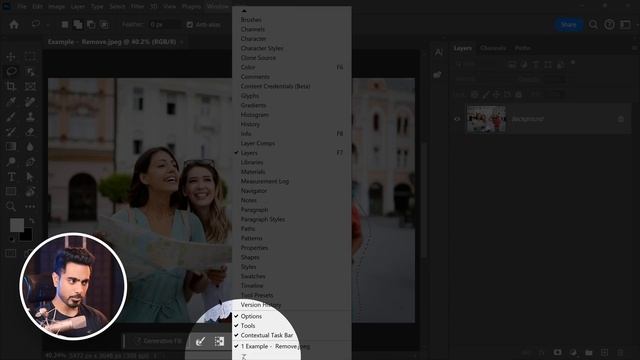Open the Search magnifier icon near Share
The image size is (640, 360).
click(x=593, y=25)
